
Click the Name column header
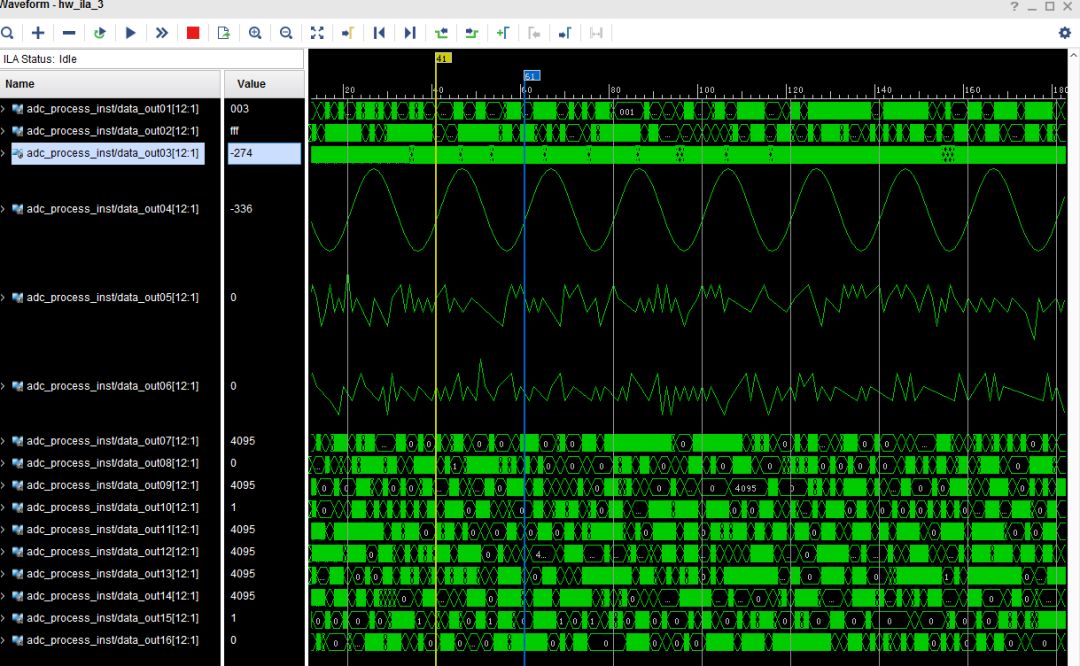(110, 84)
